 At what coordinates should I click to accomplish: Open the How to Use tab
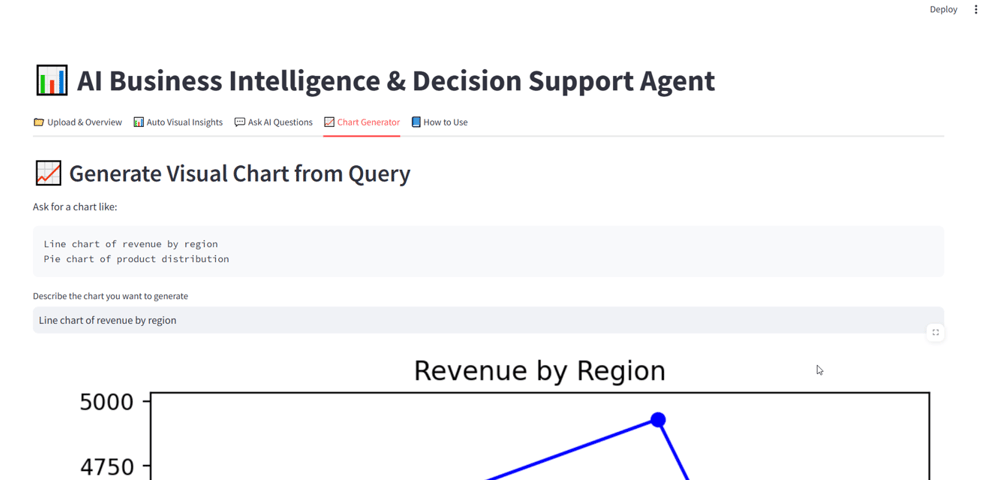coord(439,122)
